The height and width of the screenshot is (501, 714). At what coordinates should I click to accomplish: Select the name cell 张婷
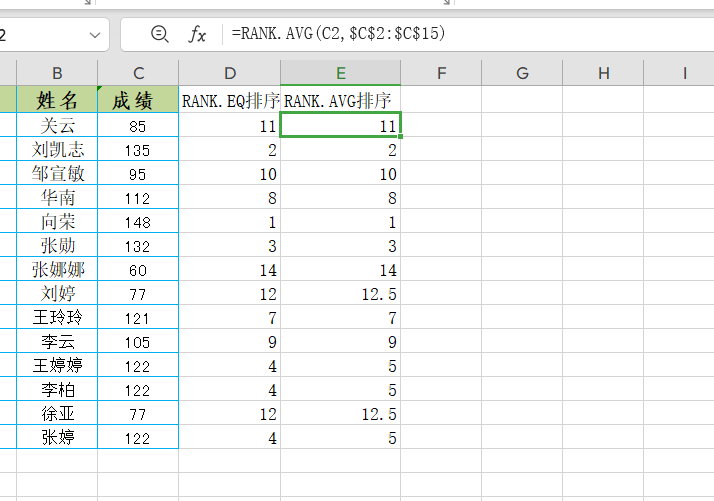(57, 438)
